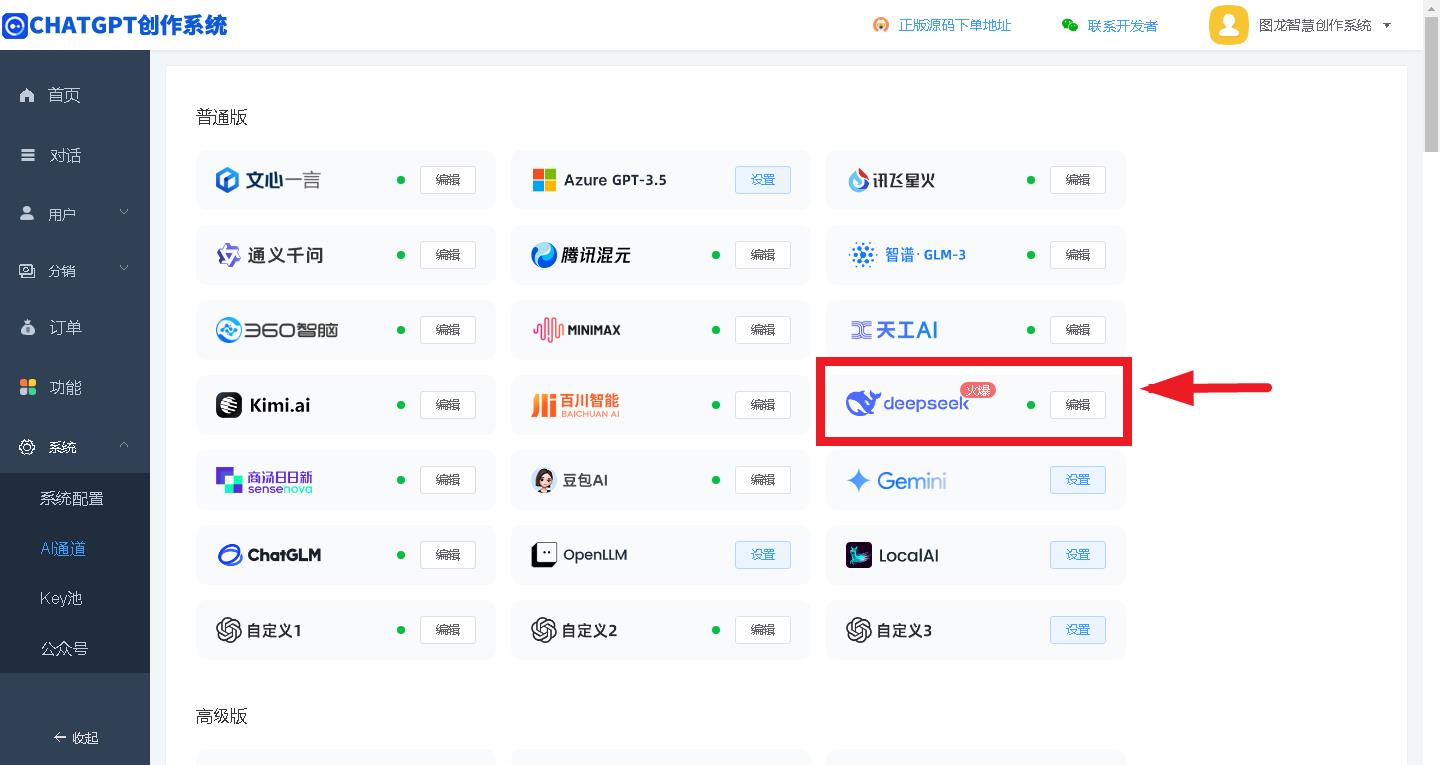Click 设置 button for Azure GPT-3.5
Screen dimensions: 1440x765
coord(763,180)
